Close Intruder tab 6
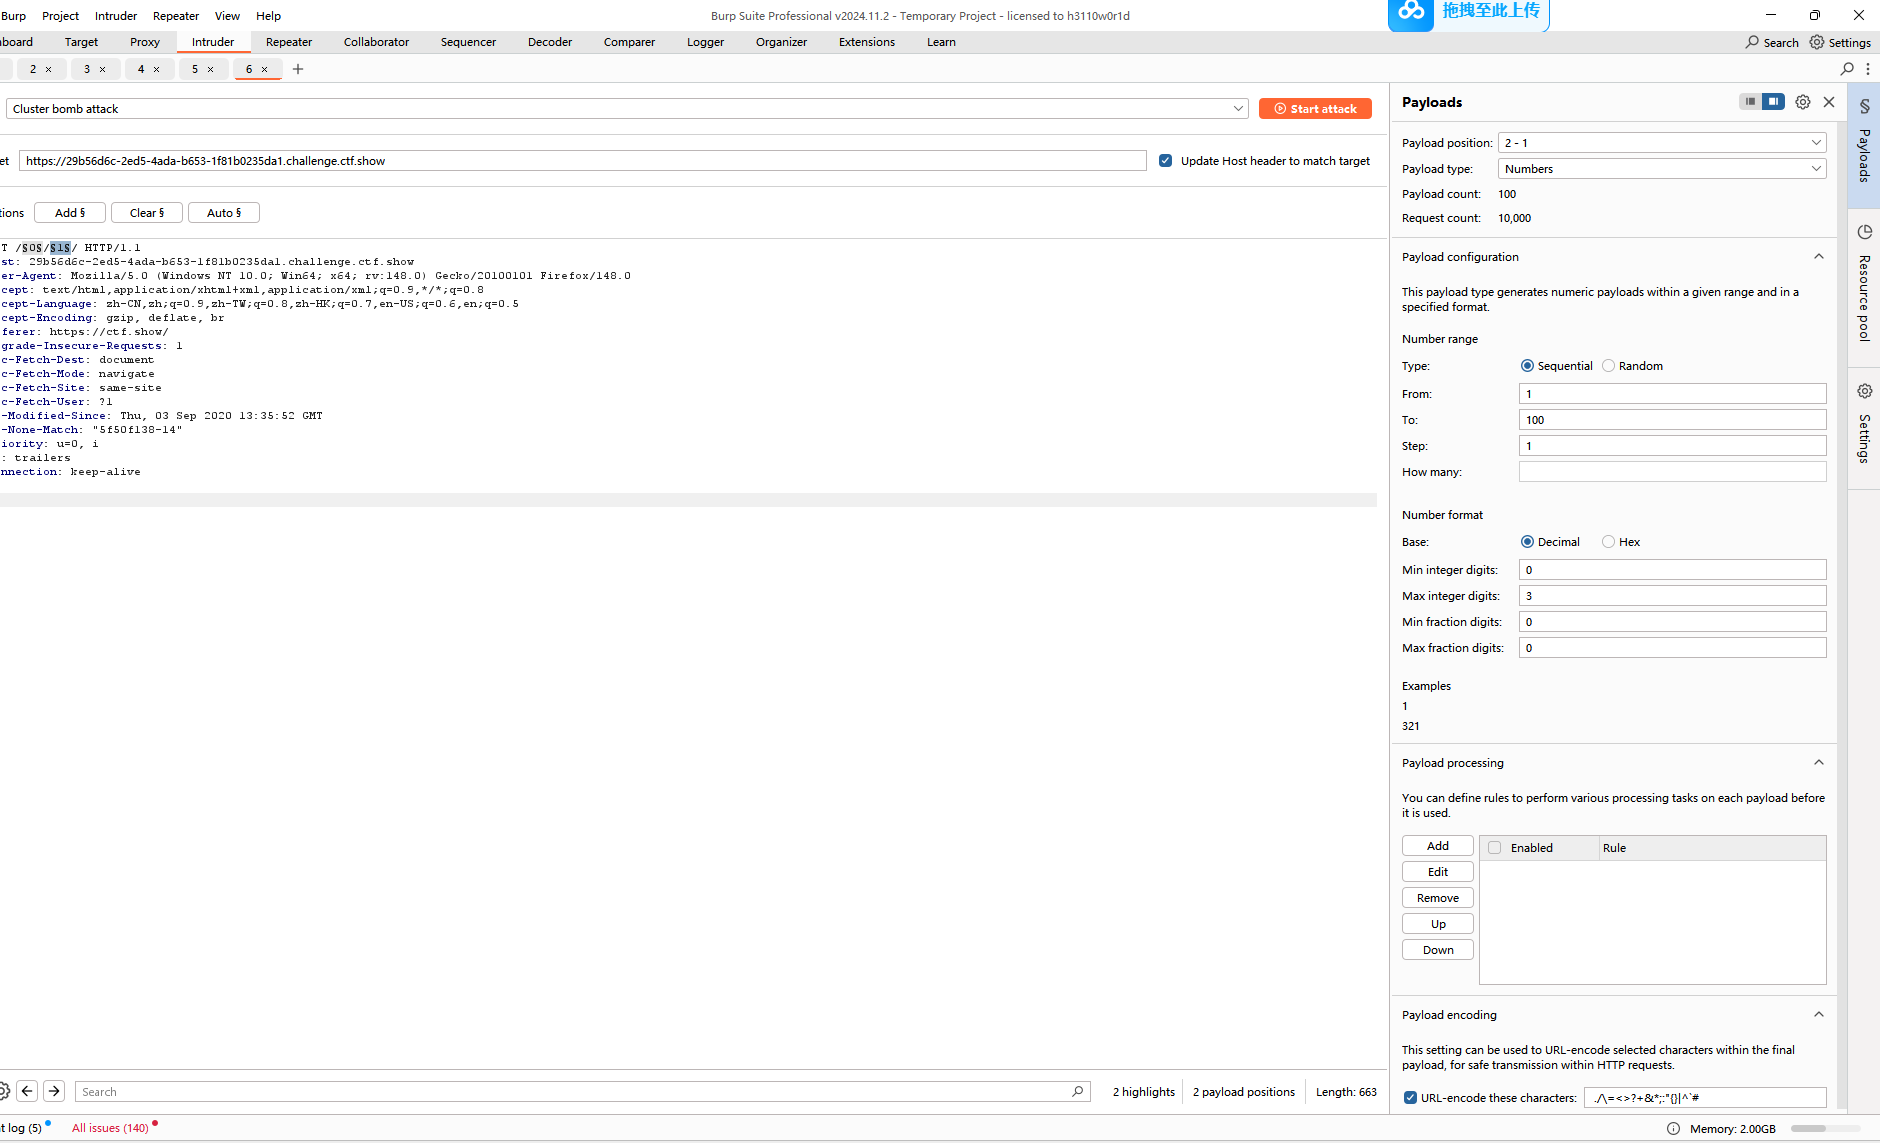The width and height of the screenshot is (1880, 1143). pos(264,69)
